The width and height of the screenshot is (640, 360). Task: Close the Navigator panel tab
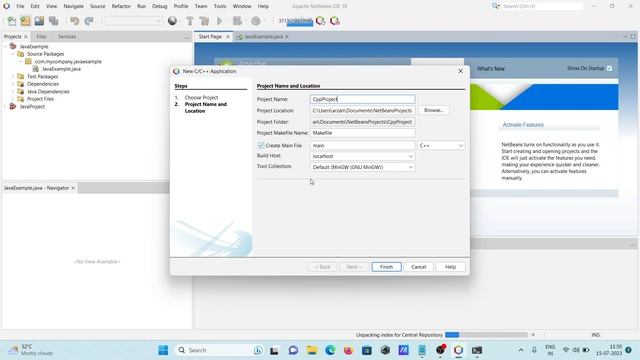point(73,188)
